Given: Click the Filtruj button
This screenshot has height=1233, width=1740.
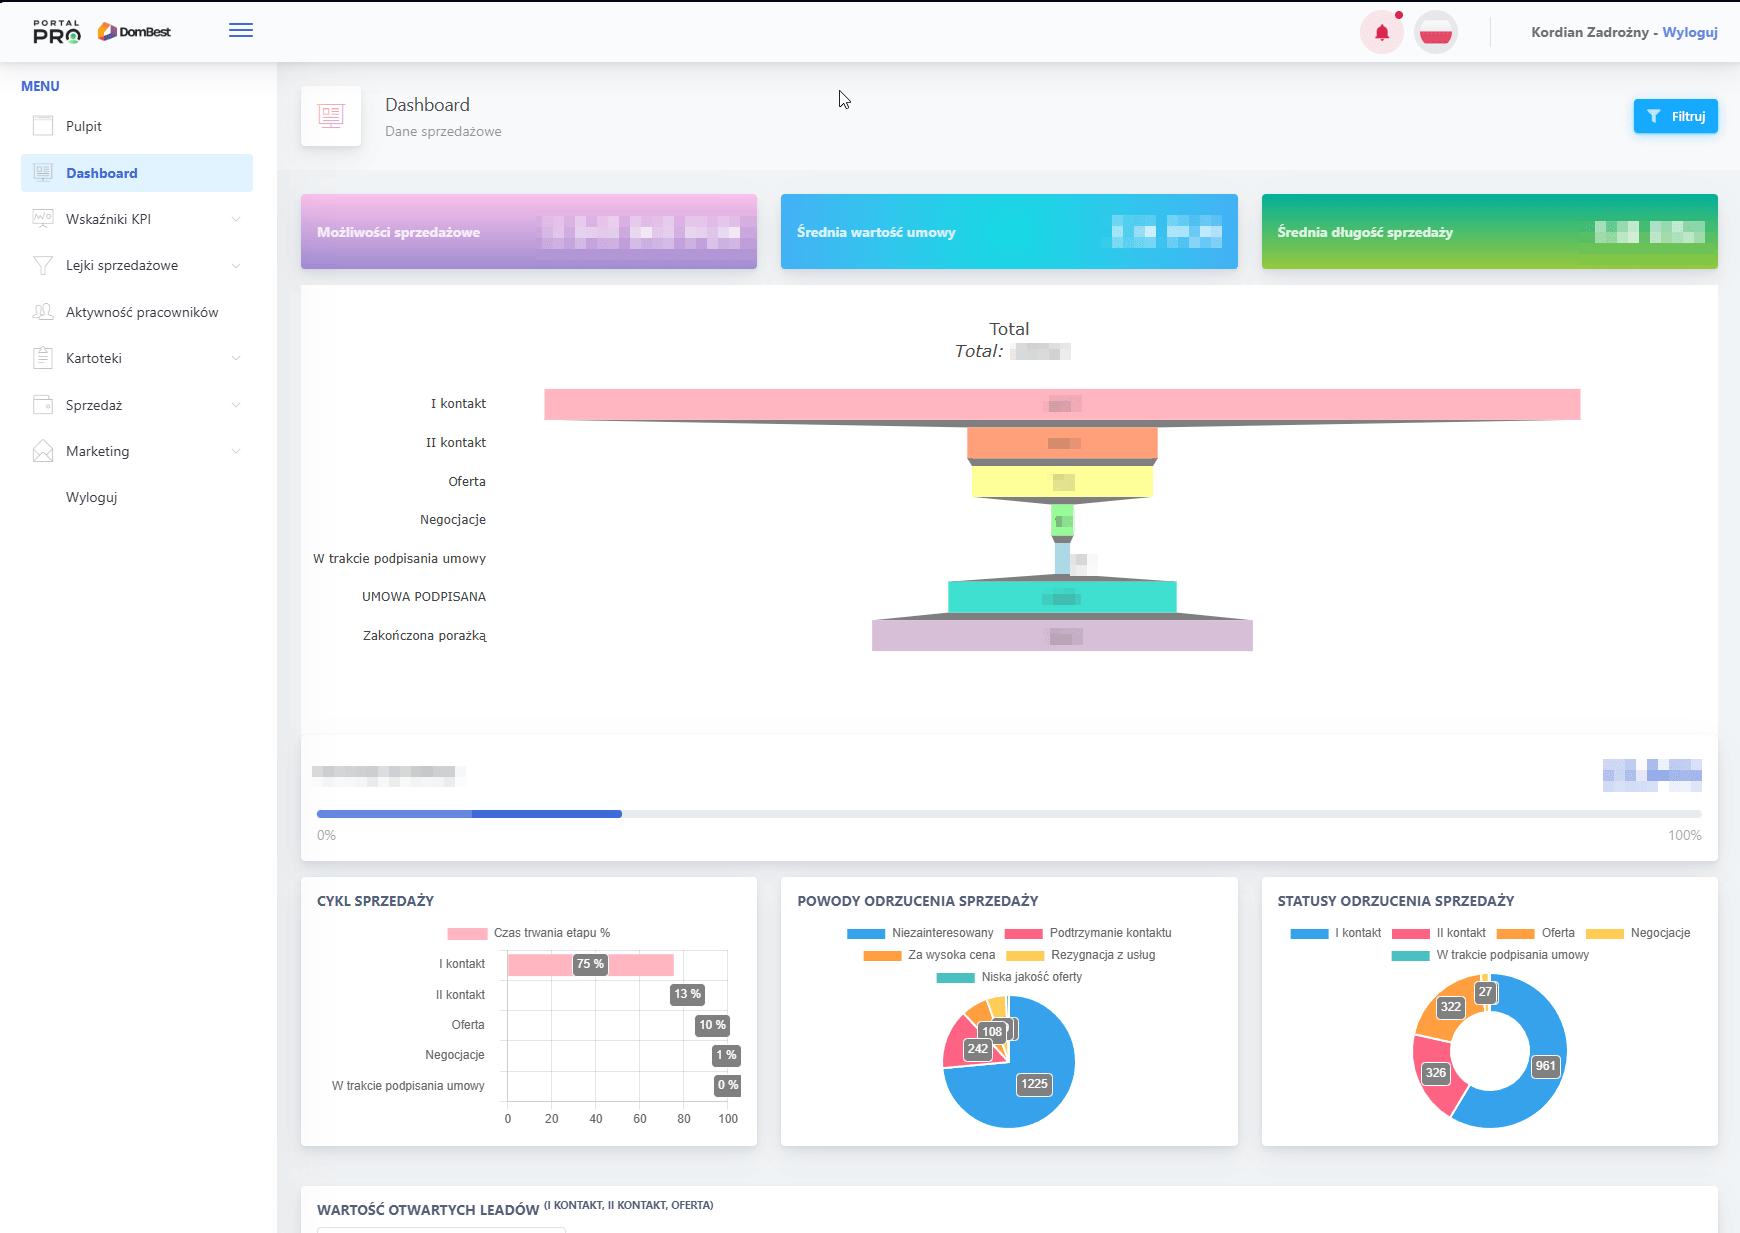Looking at the screenshot, I should click(1675, 116).
